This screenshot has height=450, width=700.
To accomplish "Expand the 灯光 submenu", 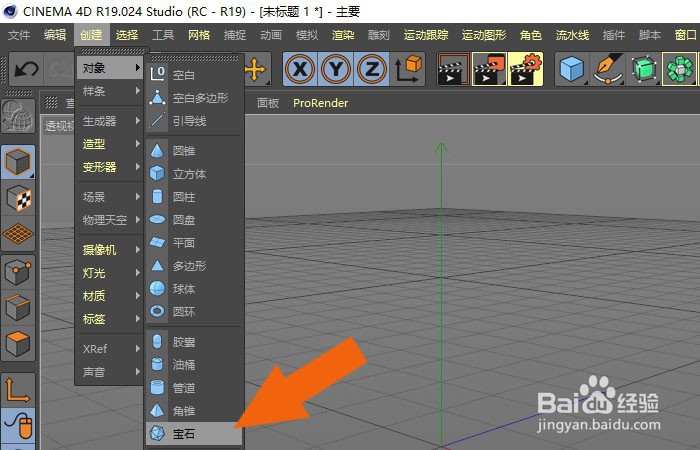I will tap(110, 273).
